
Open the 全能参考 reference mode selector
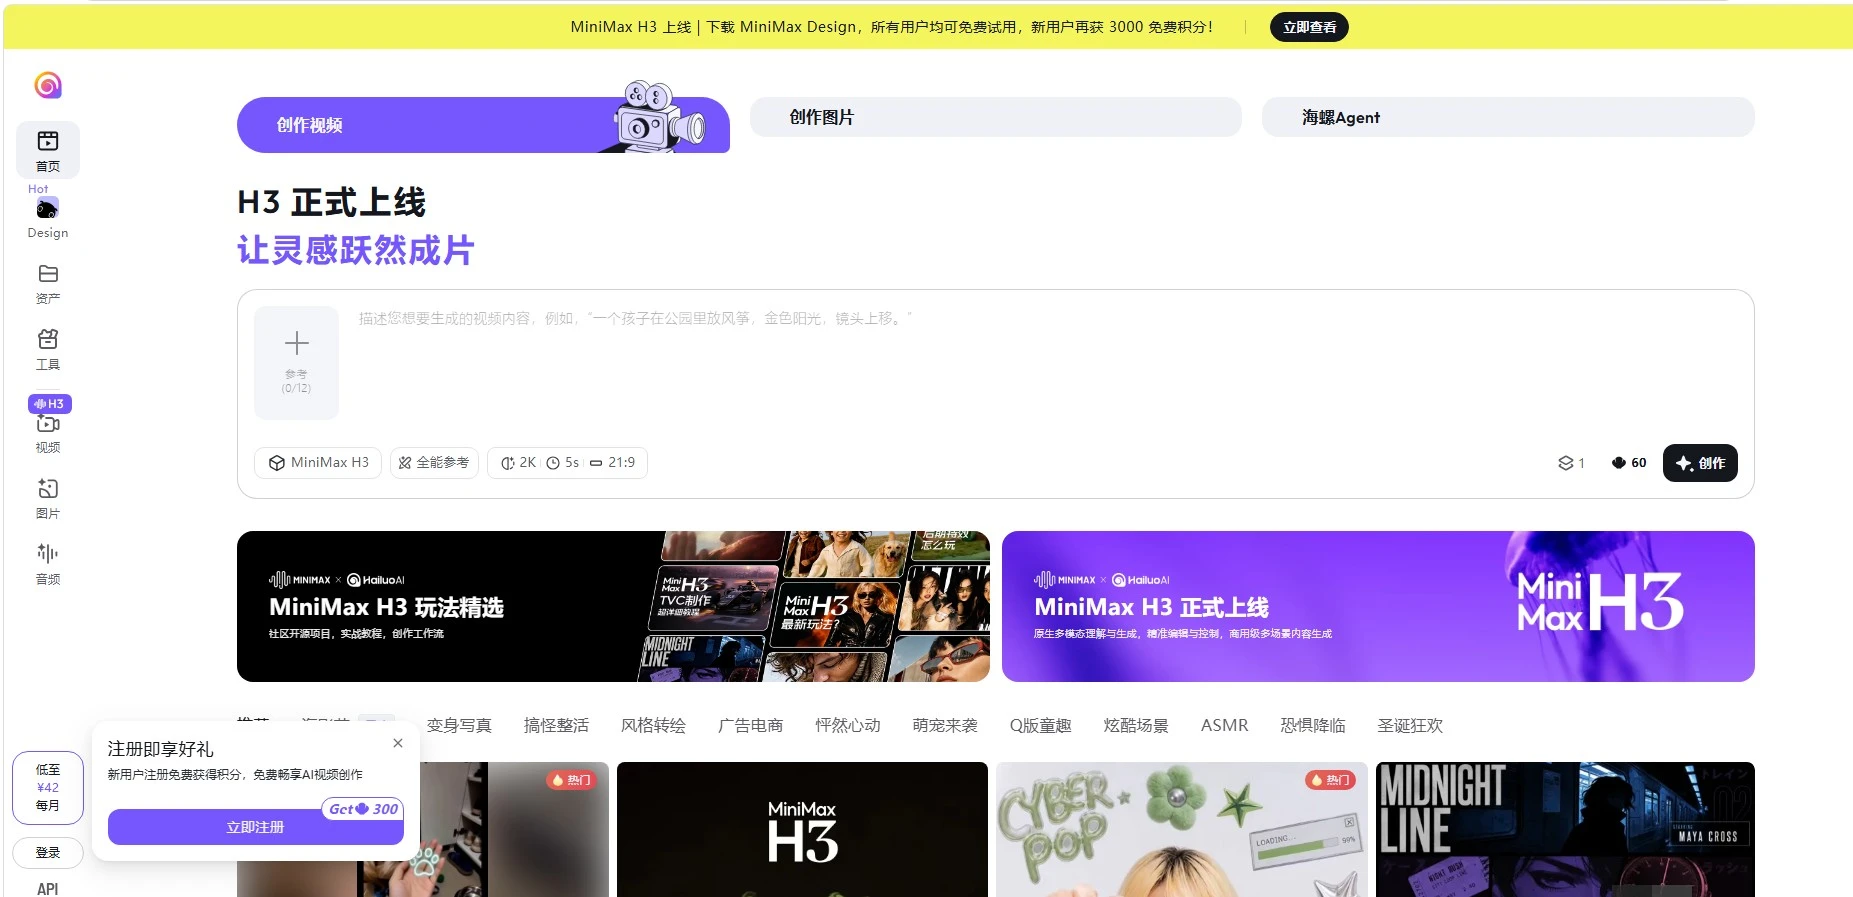[x=434, y=463]
